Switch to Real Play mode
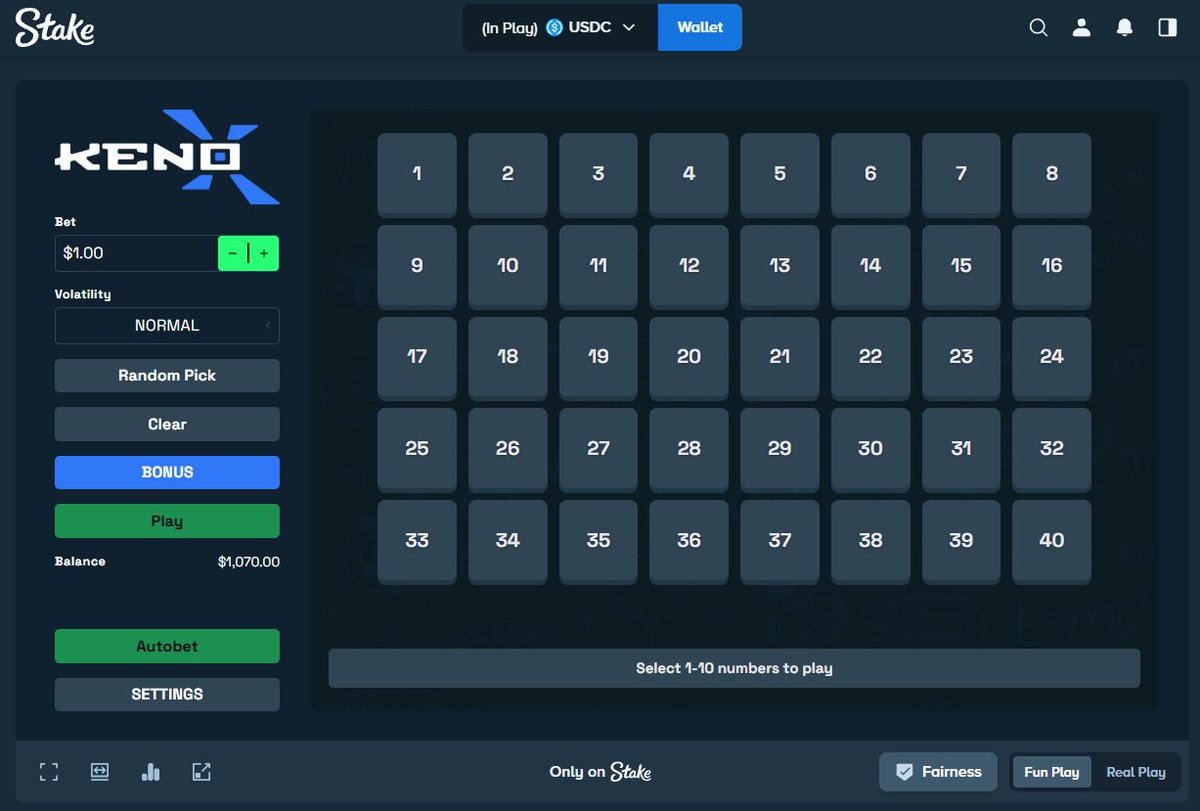The width and height of the screenshot is (1200, 811). 1136,772
